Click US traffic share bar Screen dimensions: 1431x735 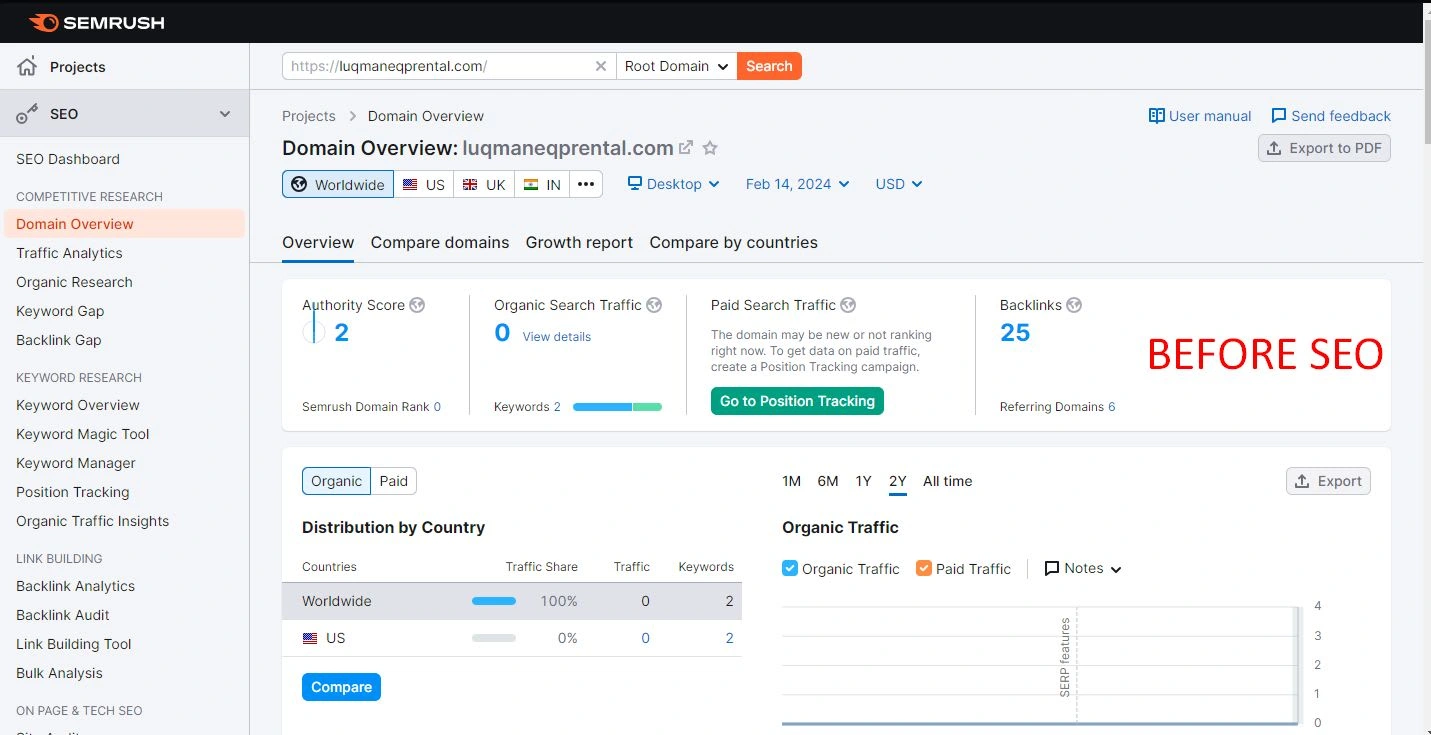coord(494,638)
